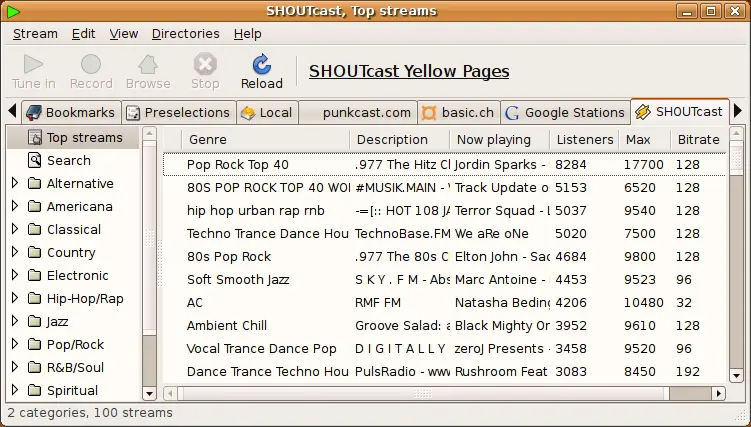This screenshot has height=427, width=751.
Task: Click the Browse home icon
Action: tap(148, 64)
